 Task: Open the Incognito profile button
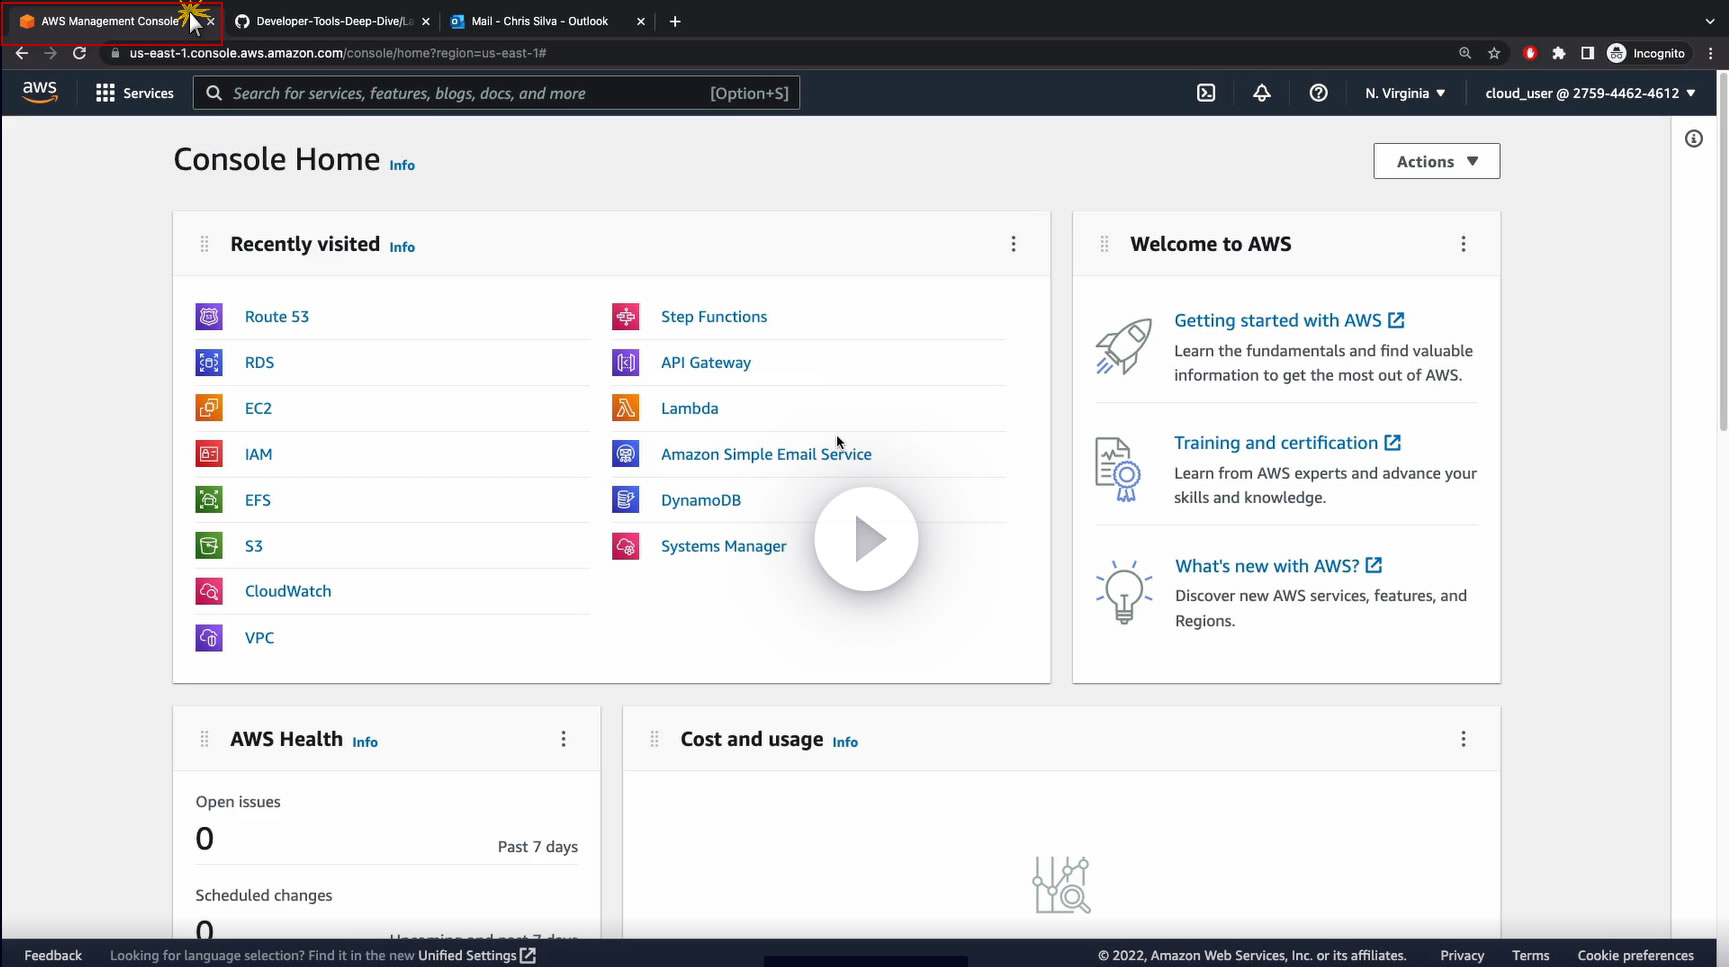[1647, 53]
